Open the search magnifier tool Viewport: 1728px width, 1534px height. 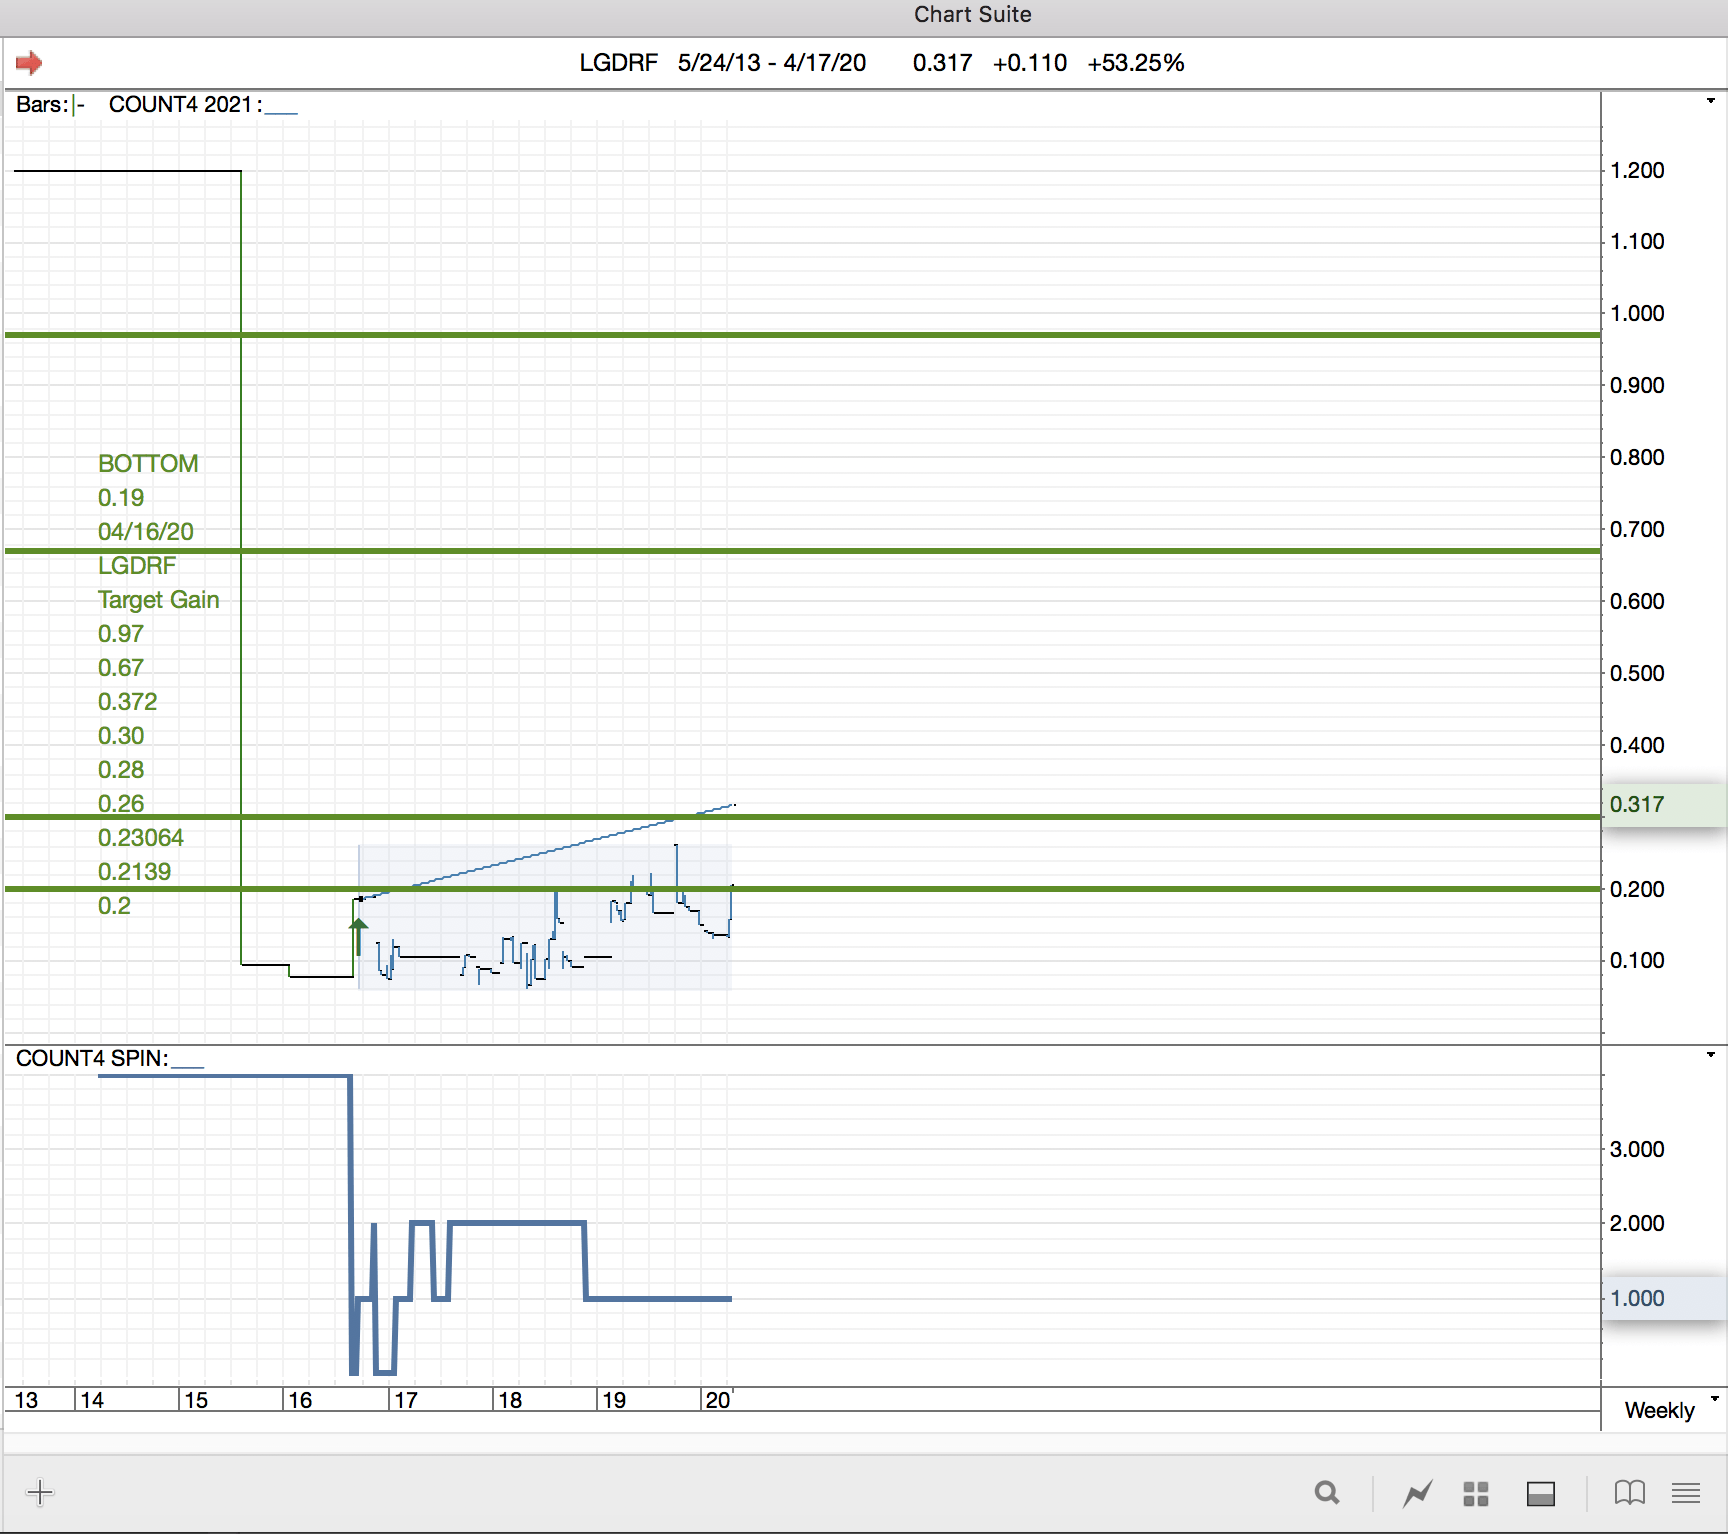[x=1327, y=1493]
